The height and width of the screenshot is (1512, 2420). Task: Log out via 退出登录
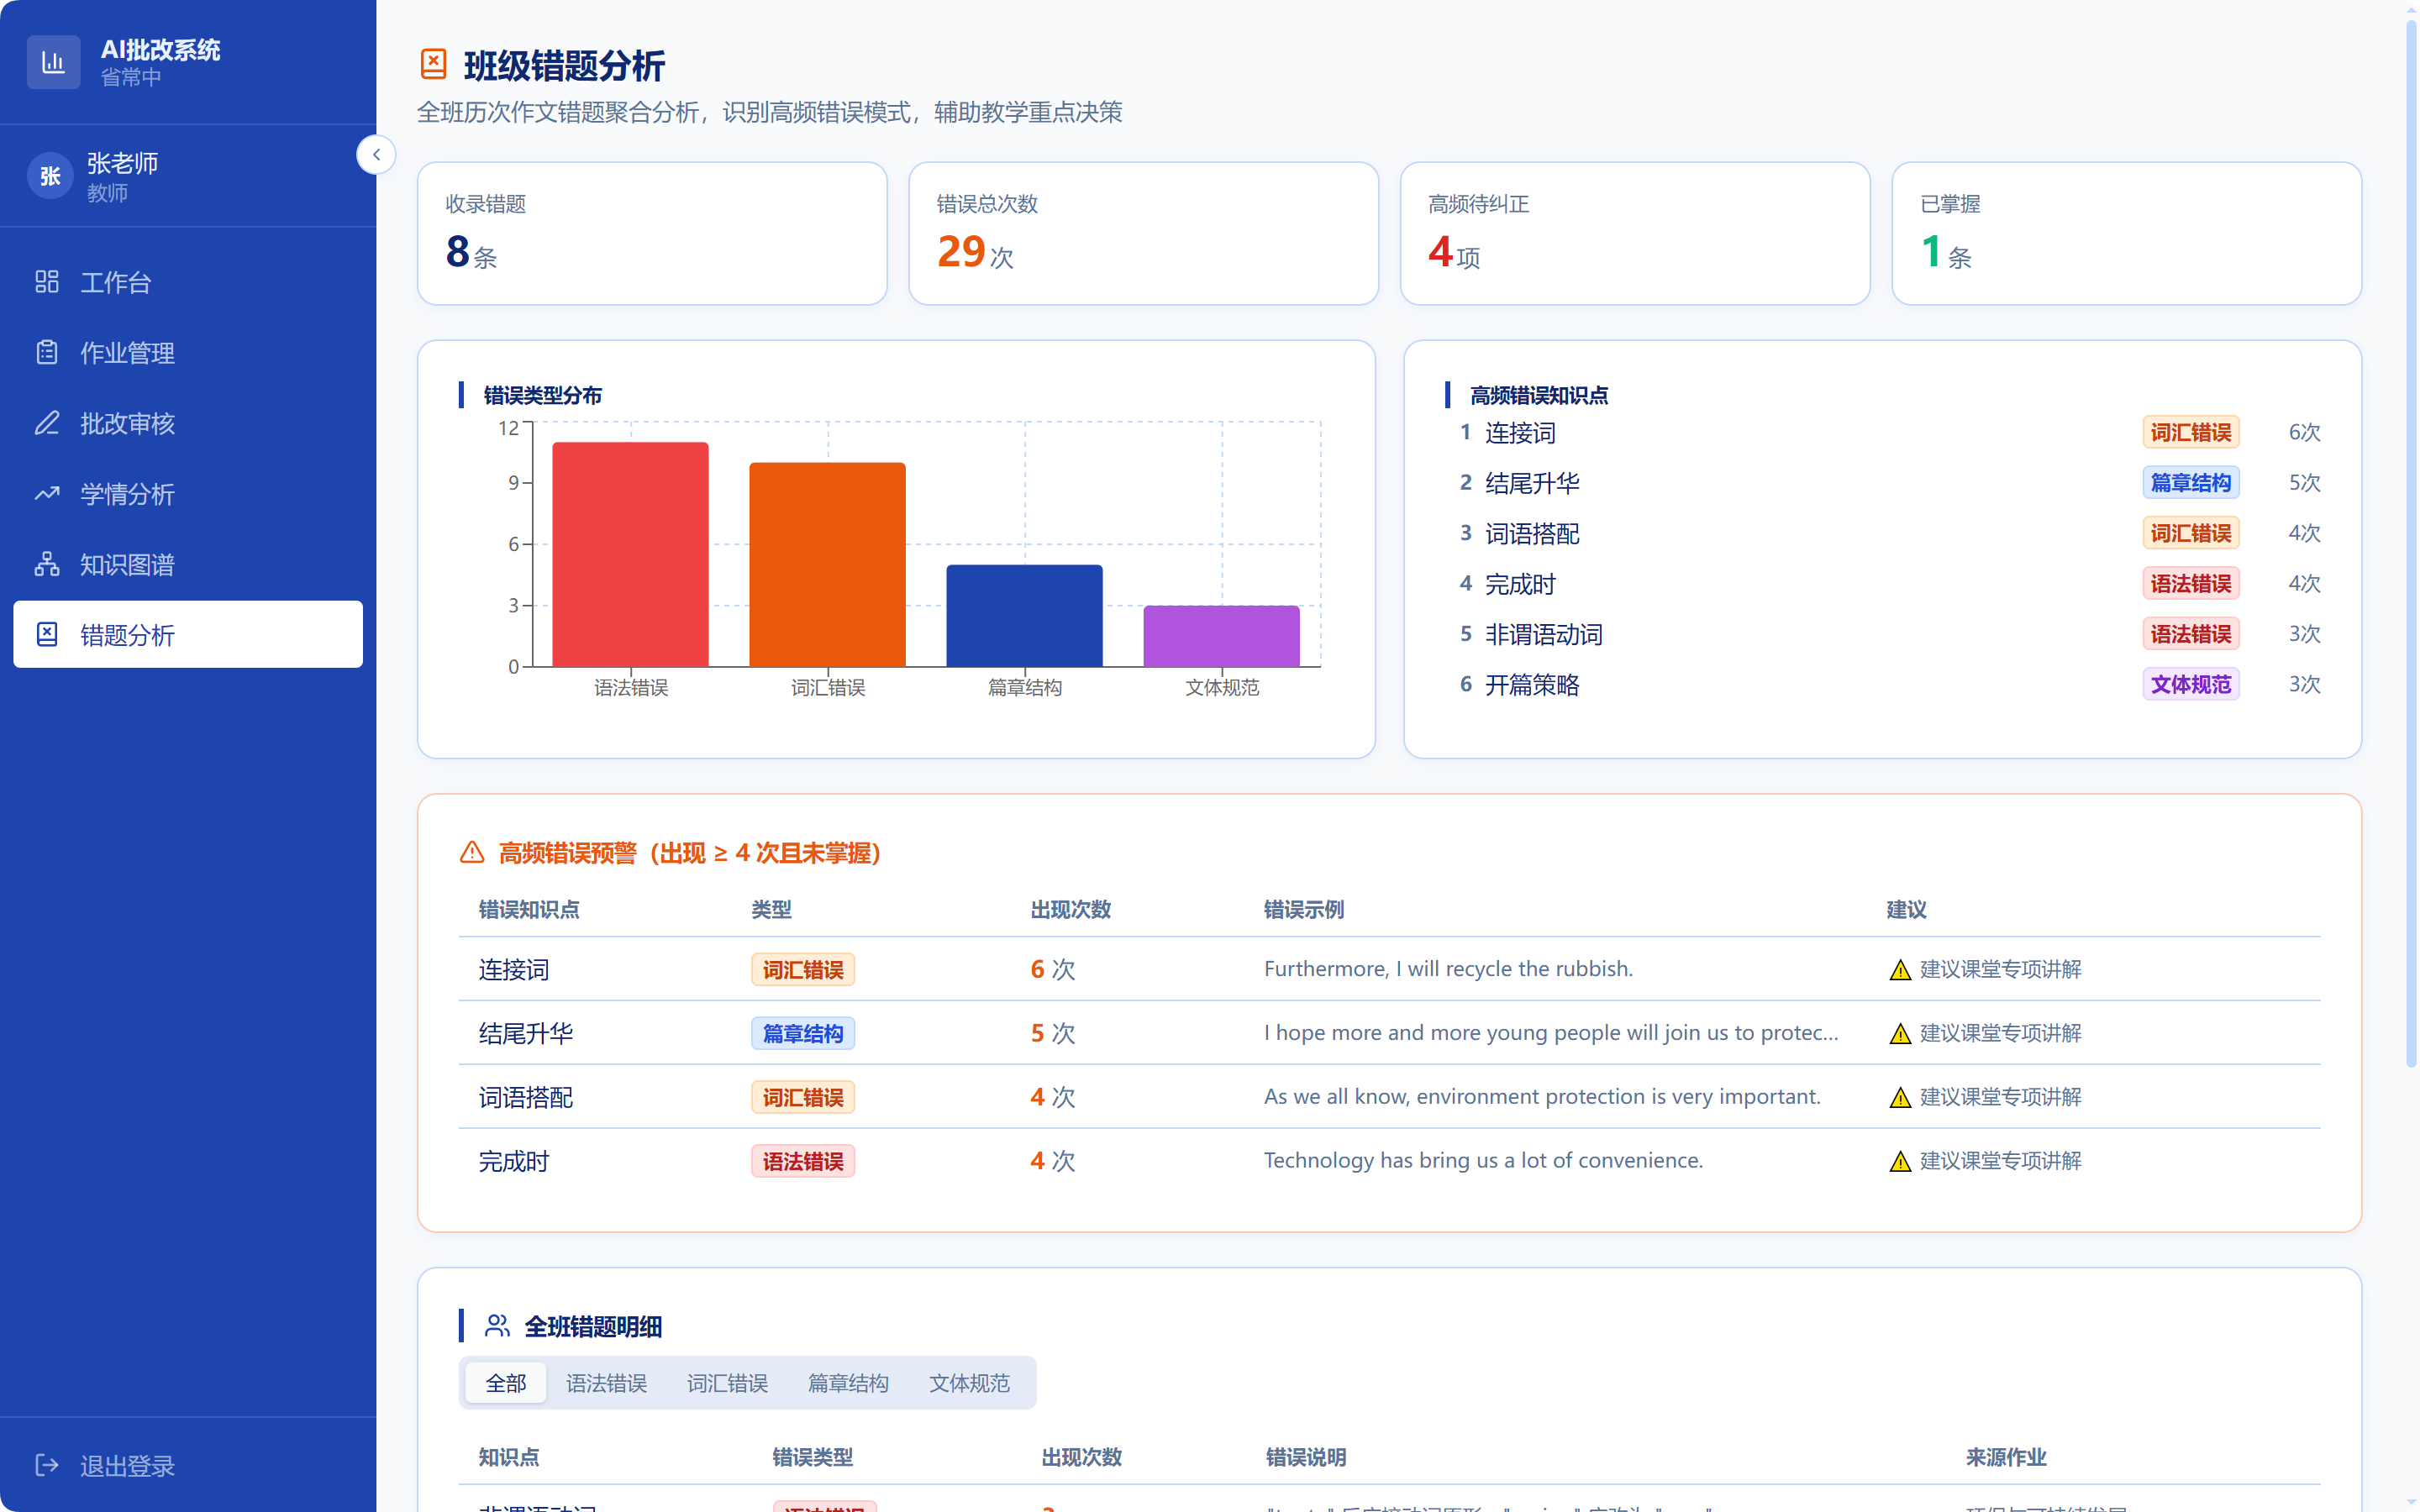coord(188,1465)
